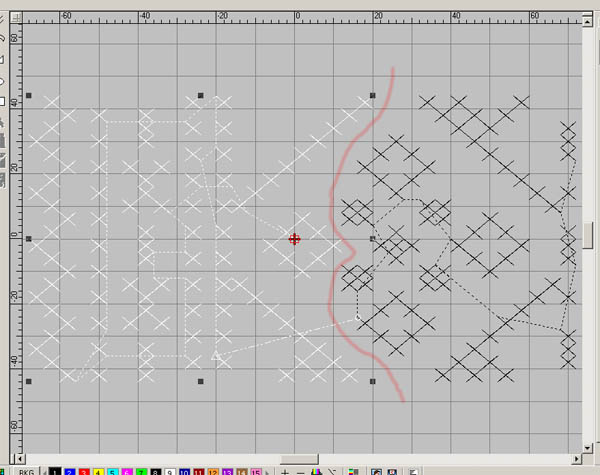
Task: Click the top-center selection handle
Action: pos(201,95)
